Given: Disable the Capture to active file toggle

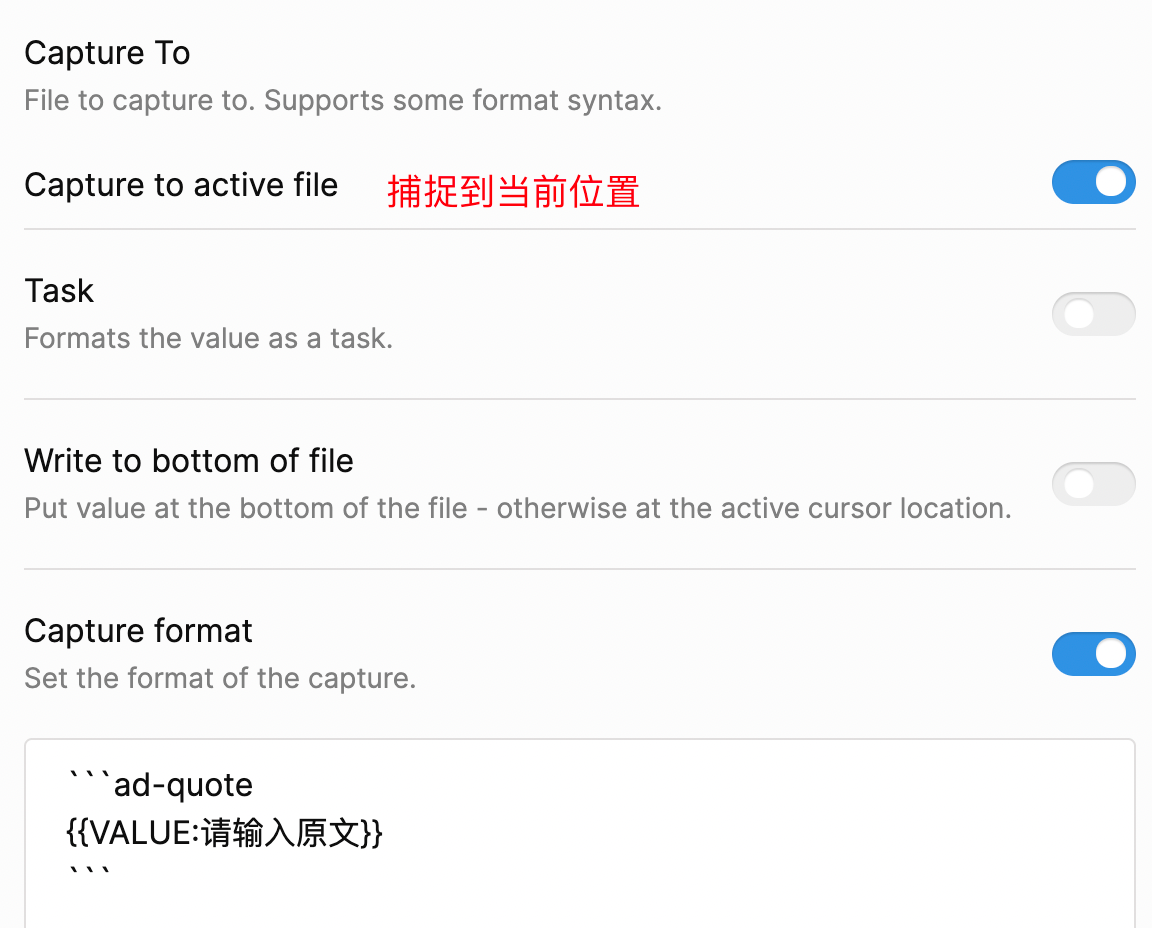Looking at the screenshot, I should 1093,182.
